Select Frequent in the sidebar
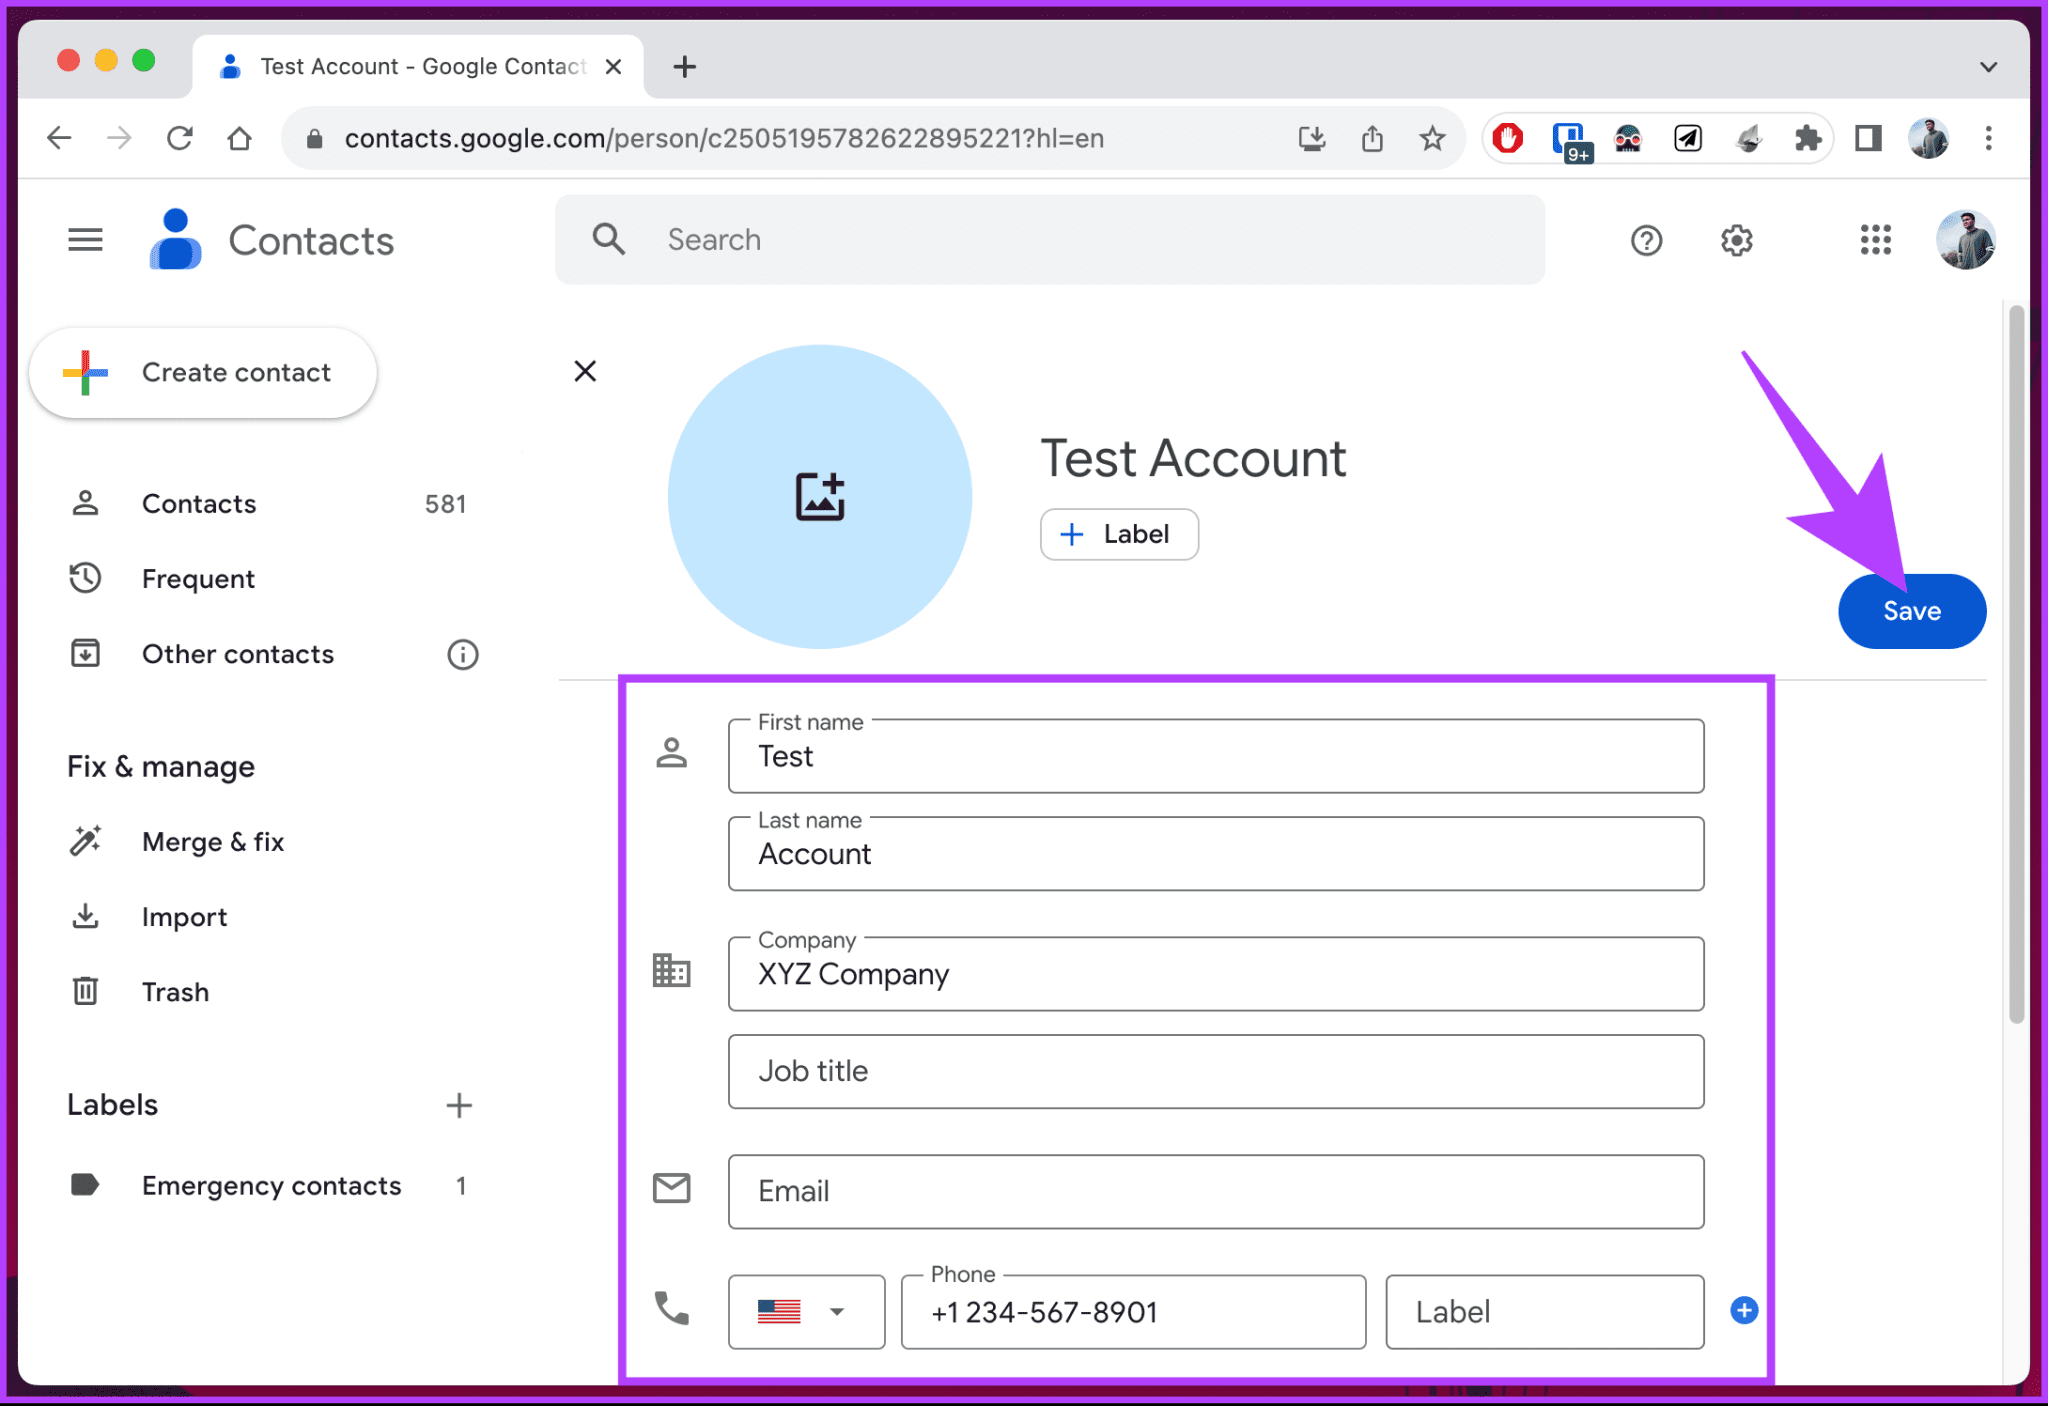Image resolution: width=2048 pixels, height=1406 pixels. pyautogui.click(x=198, y=579)
